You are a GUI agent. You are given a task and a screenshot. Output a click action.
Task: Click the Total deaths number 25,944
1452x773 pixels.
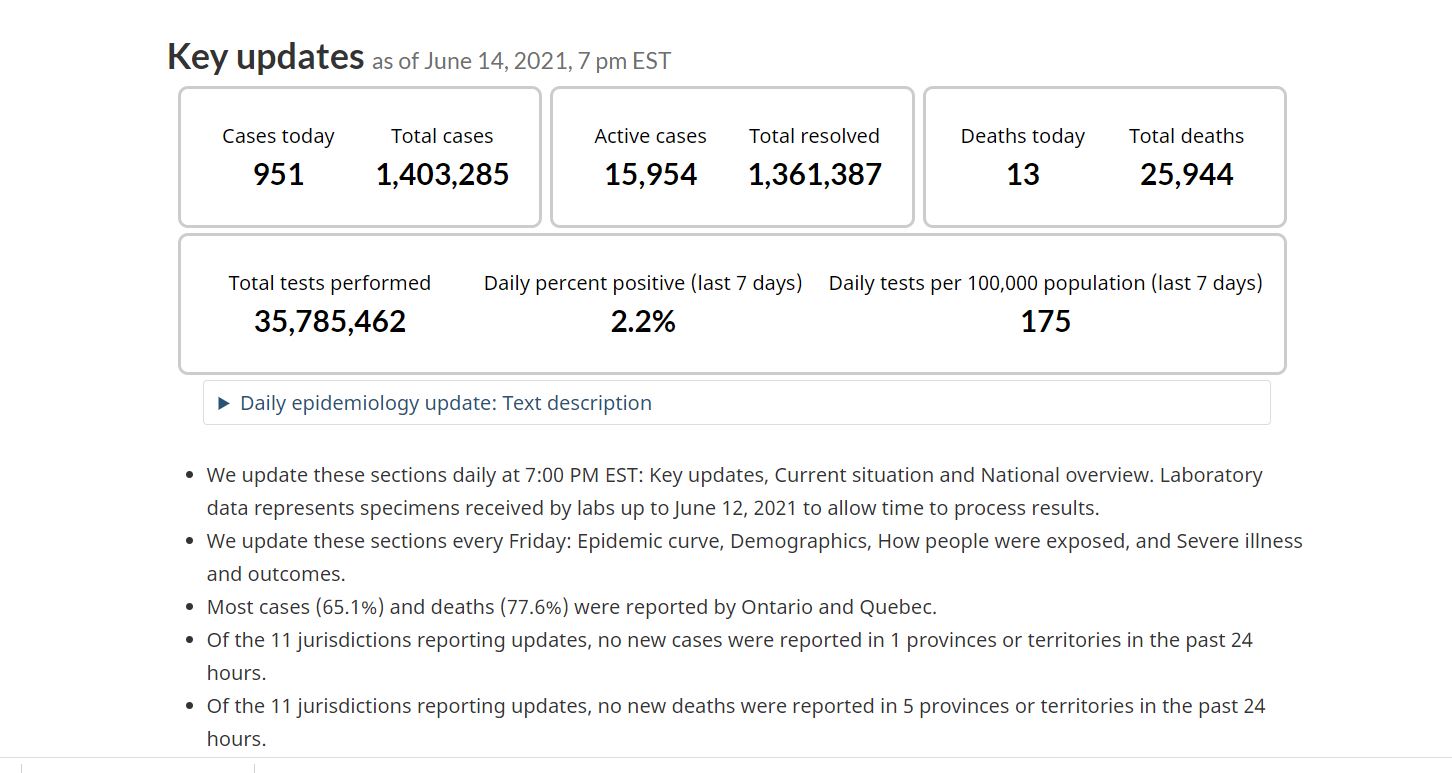pos(1186,175)
